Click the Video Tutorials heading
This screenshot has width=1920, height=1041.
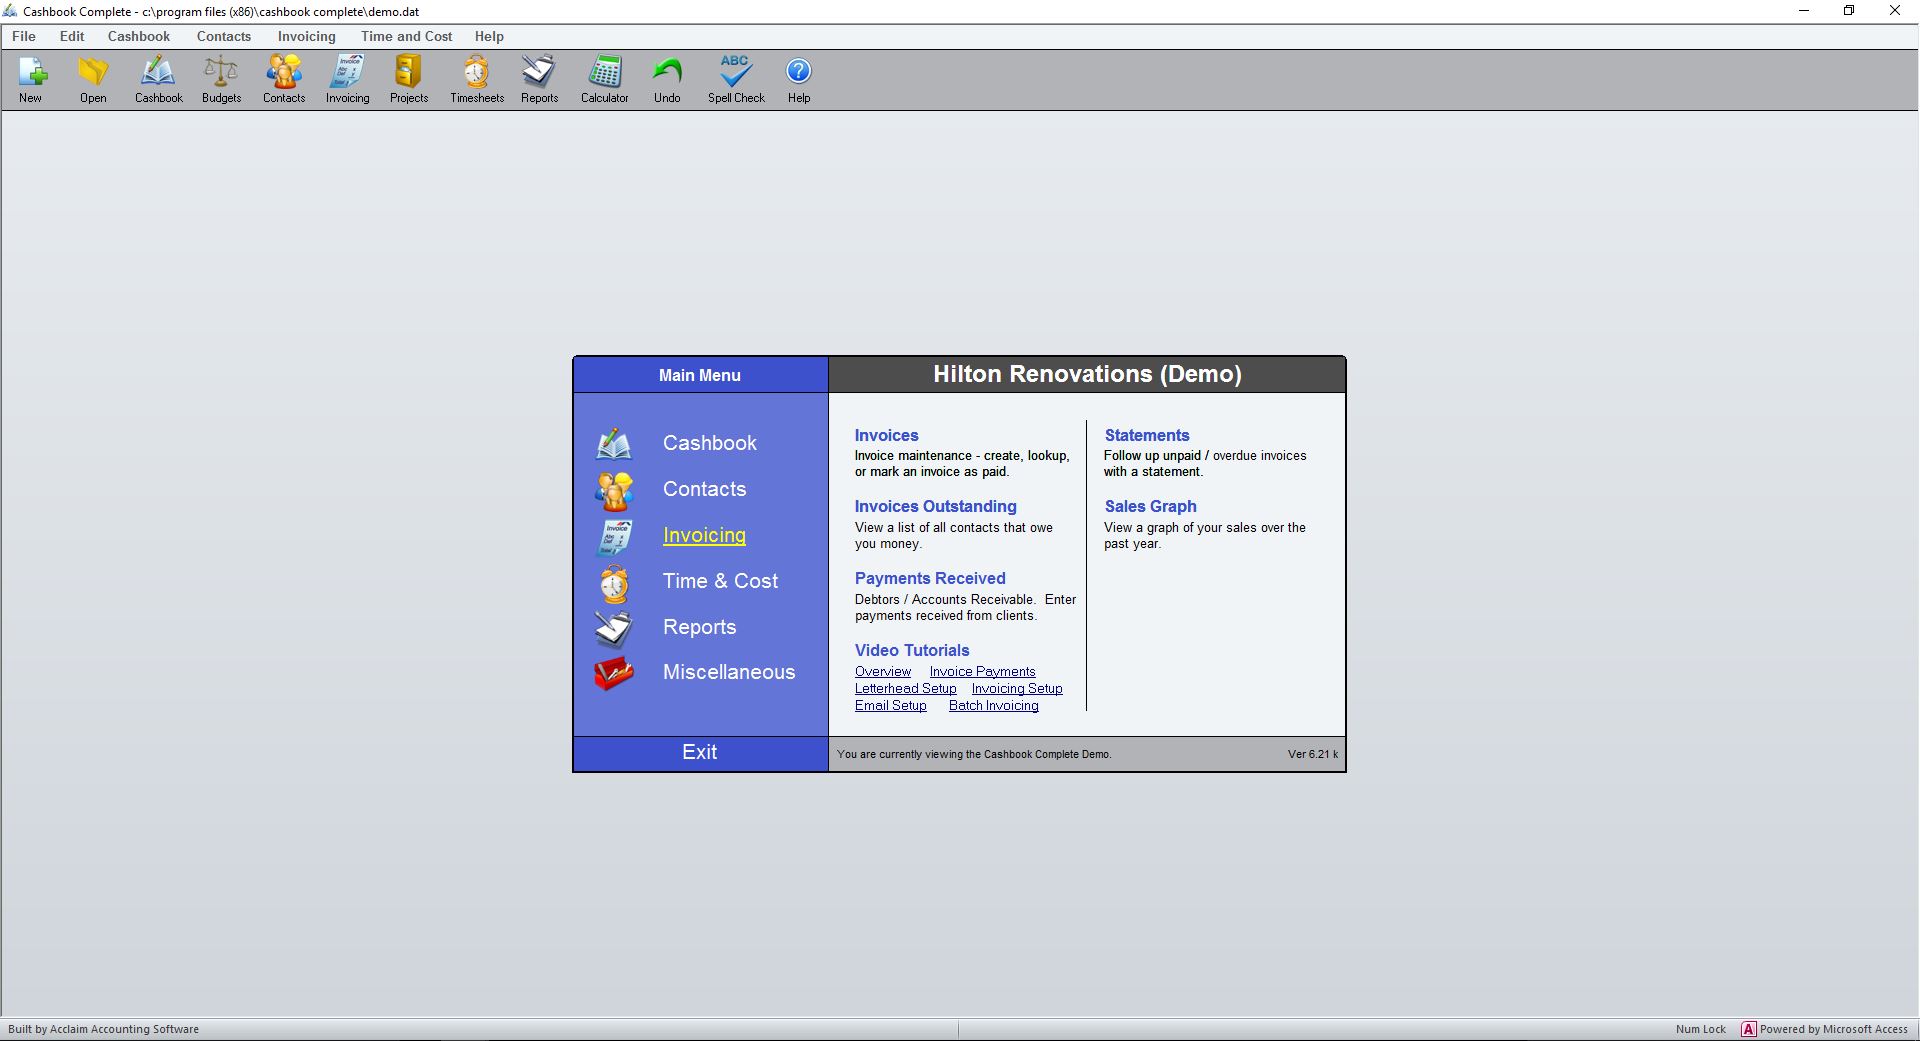pos(912,650)
